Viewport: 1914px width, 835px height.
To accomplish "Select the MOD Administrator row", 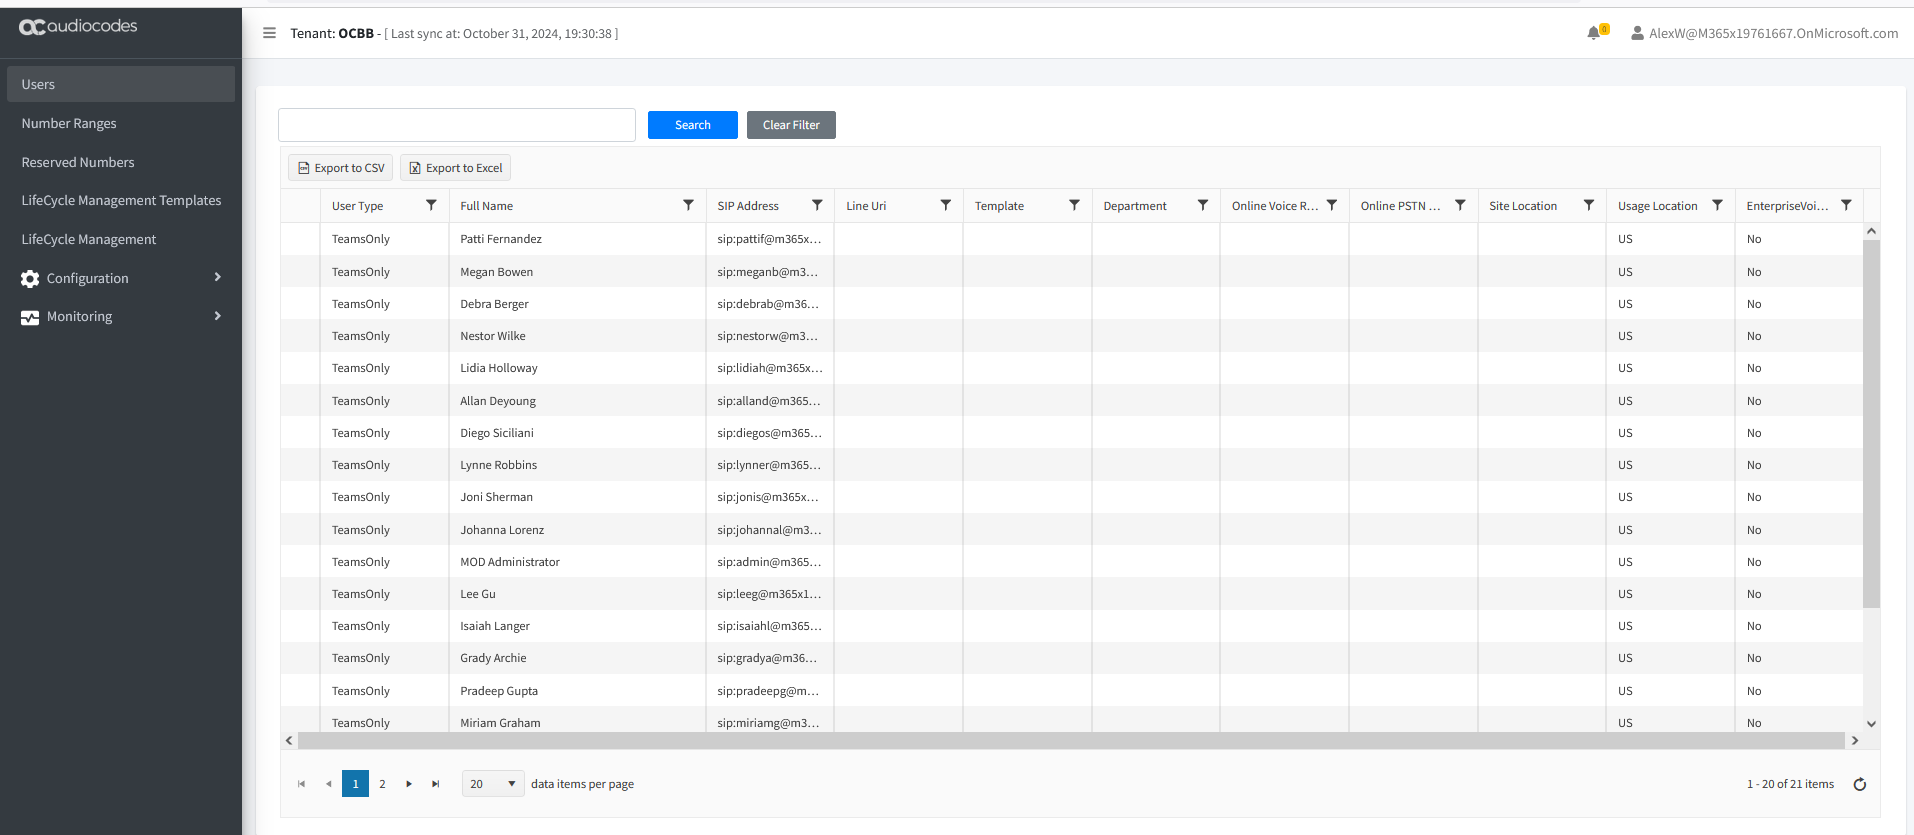I will click(x=1071, y=562).
